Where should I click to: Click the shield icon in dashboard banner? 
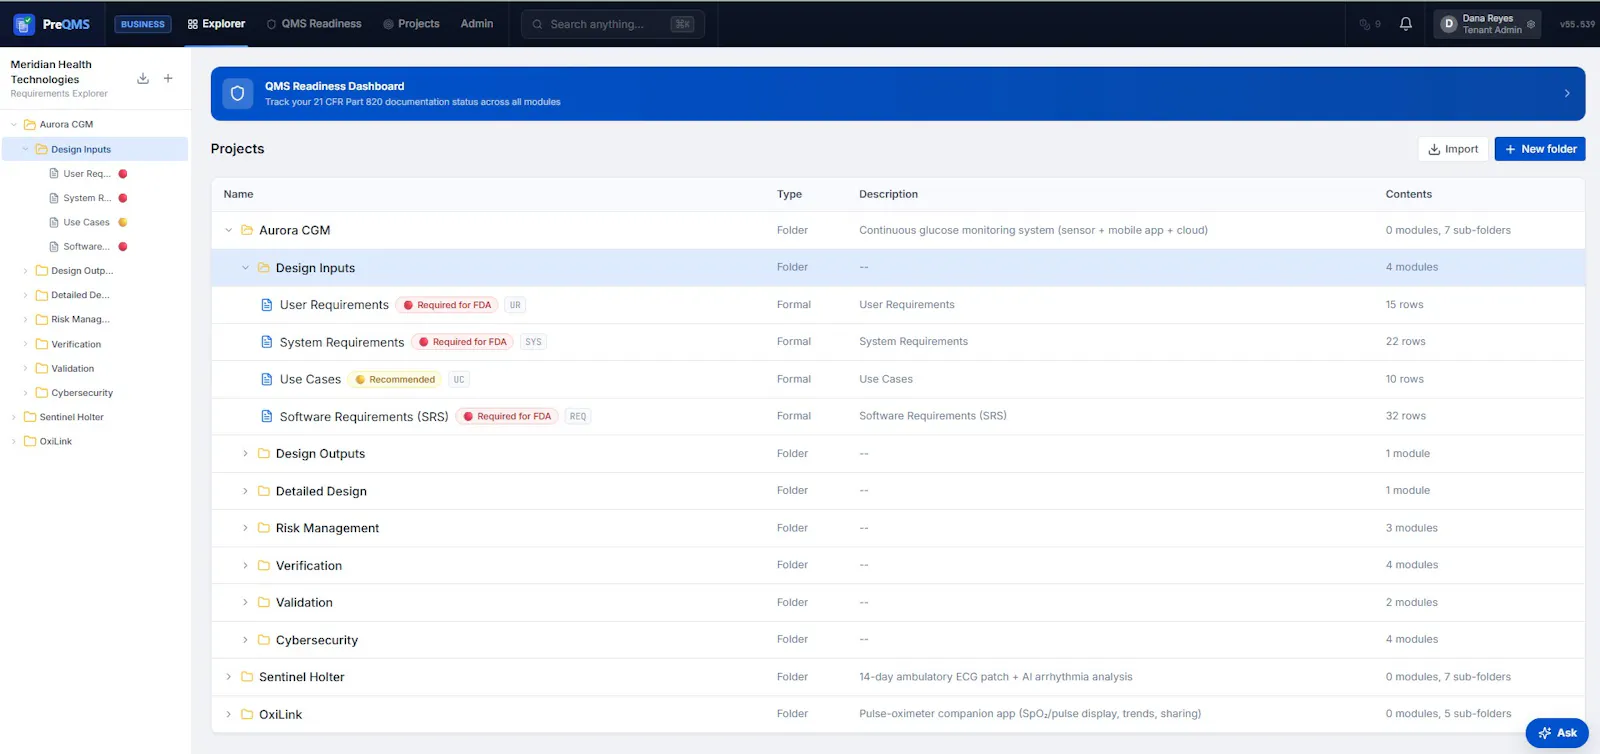click(x=237, y=93)
